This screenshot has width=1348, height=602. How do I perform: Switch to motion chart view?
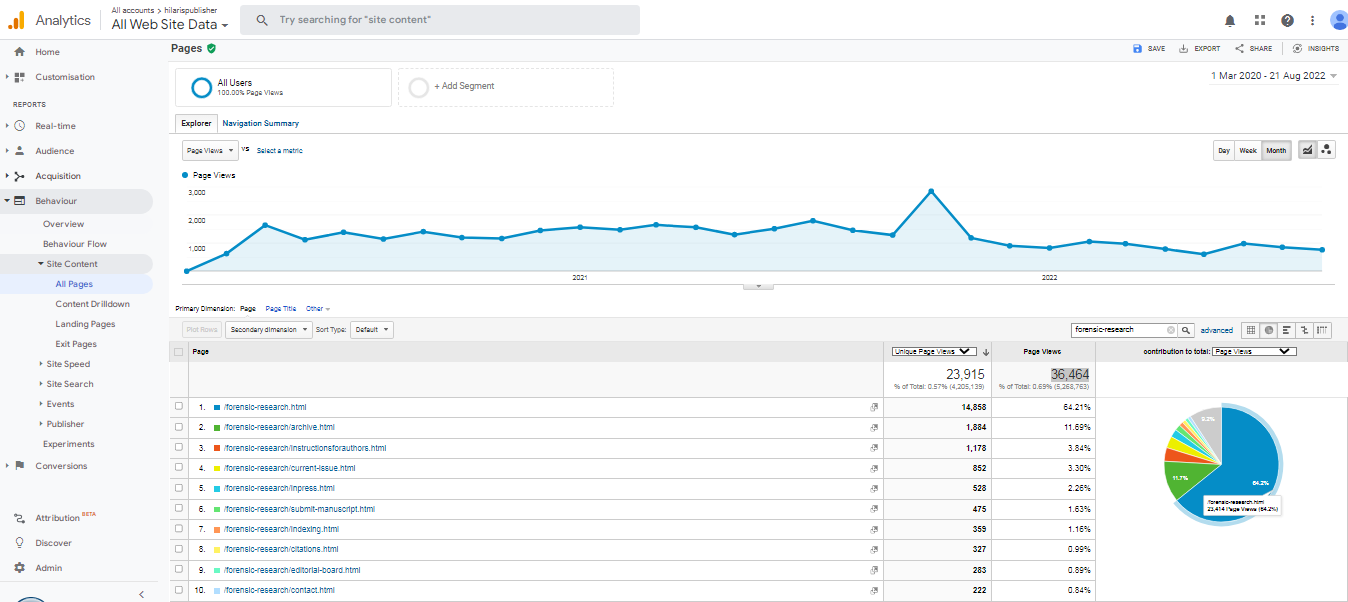click(x=1326, y=150)
